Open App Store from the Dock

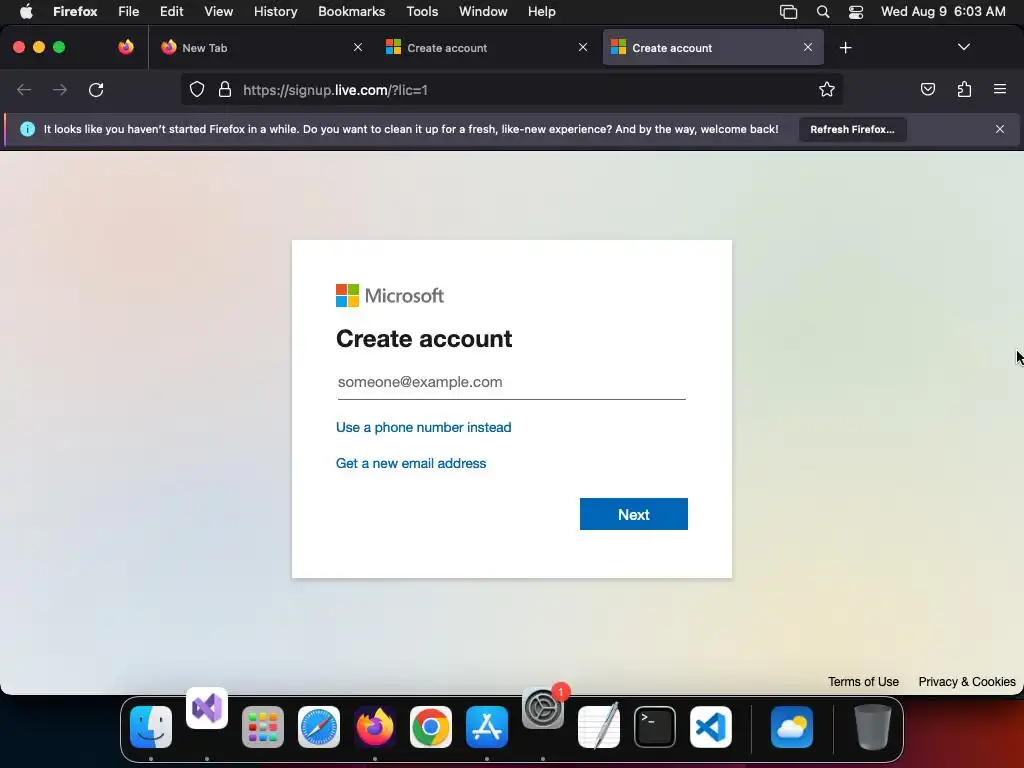487,727
